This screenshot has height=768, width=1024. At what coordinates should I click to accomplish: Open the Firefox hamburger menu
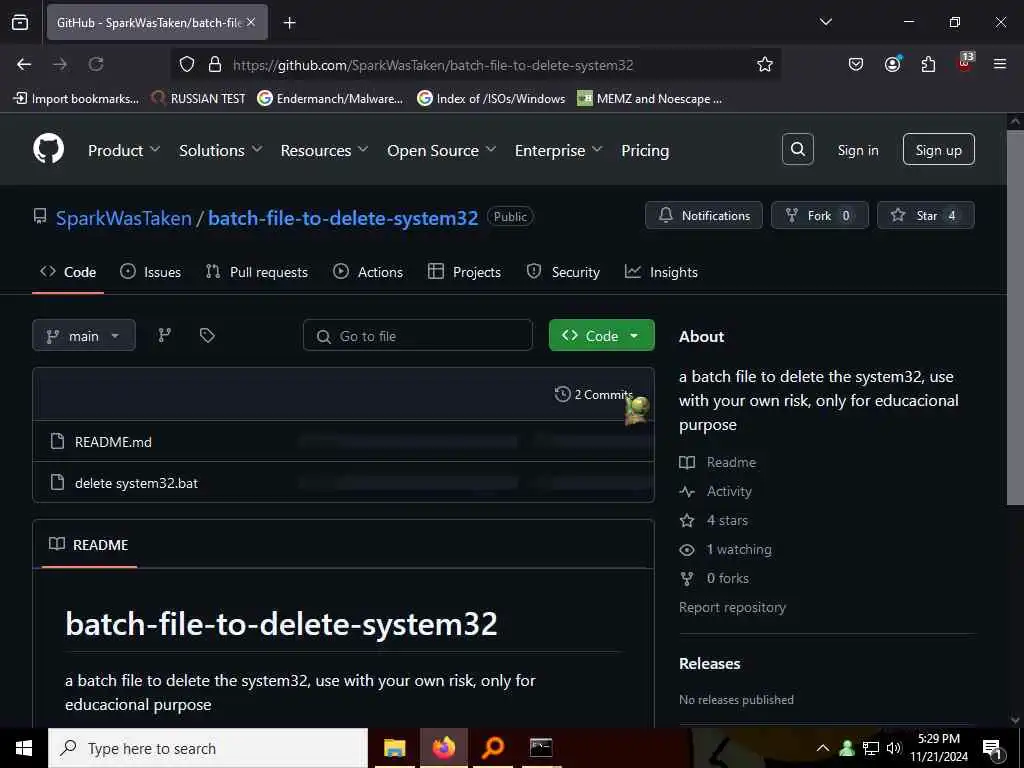tap(1000, 64)
